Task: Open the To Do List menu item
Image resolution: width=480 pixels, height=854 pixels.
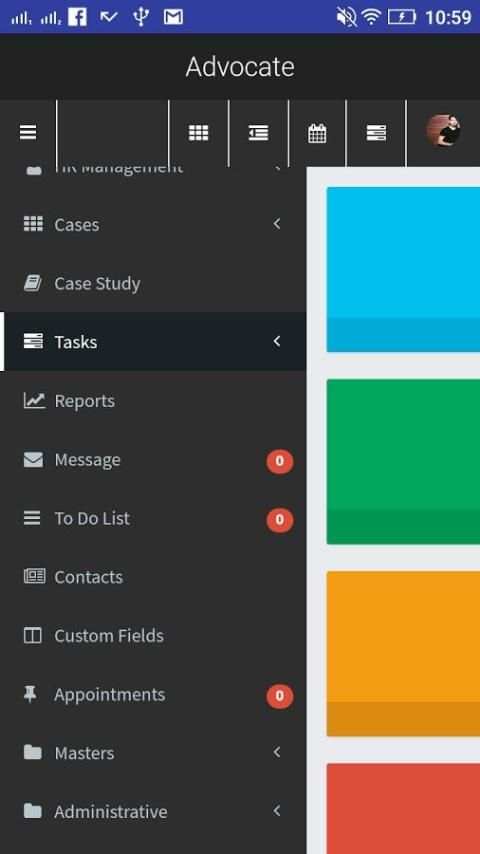Action: [153, 518]
